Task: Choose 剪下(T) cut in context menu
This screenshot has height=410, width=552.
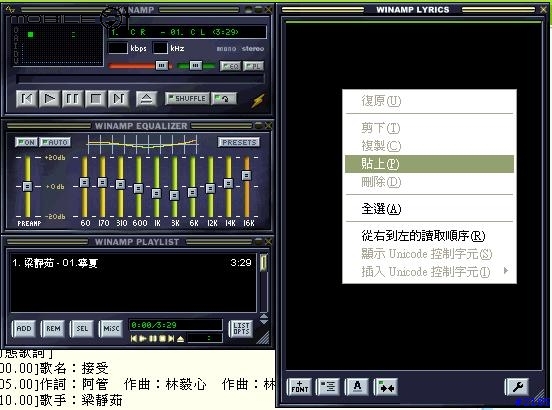Action: coord(429,128)
